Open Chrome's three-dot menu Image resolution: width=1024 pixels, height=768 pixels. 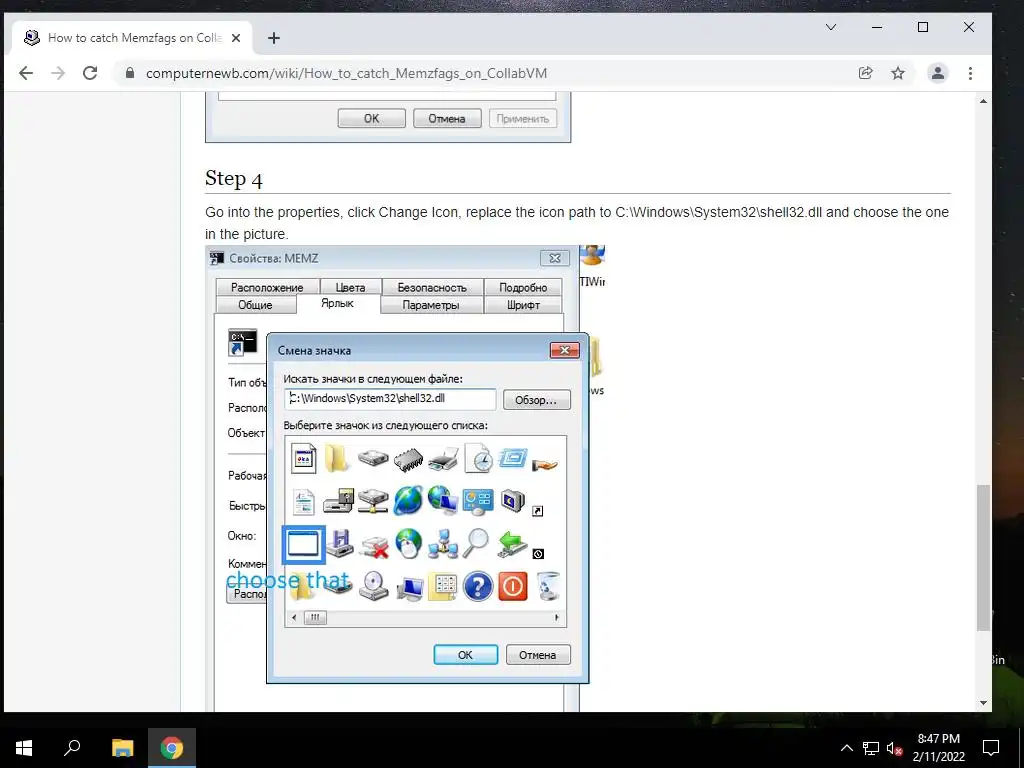970,73
